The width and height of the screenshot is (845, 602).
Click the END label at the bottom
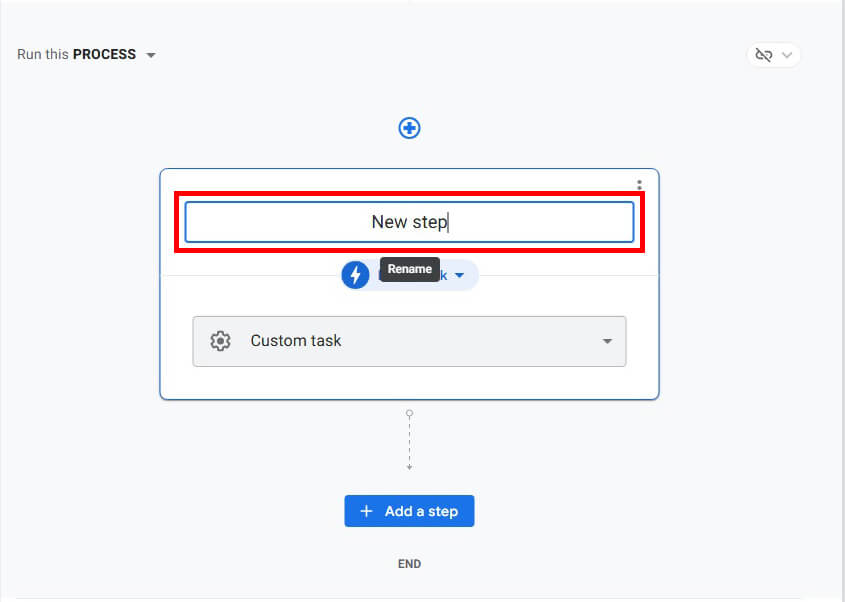[409, 564]
